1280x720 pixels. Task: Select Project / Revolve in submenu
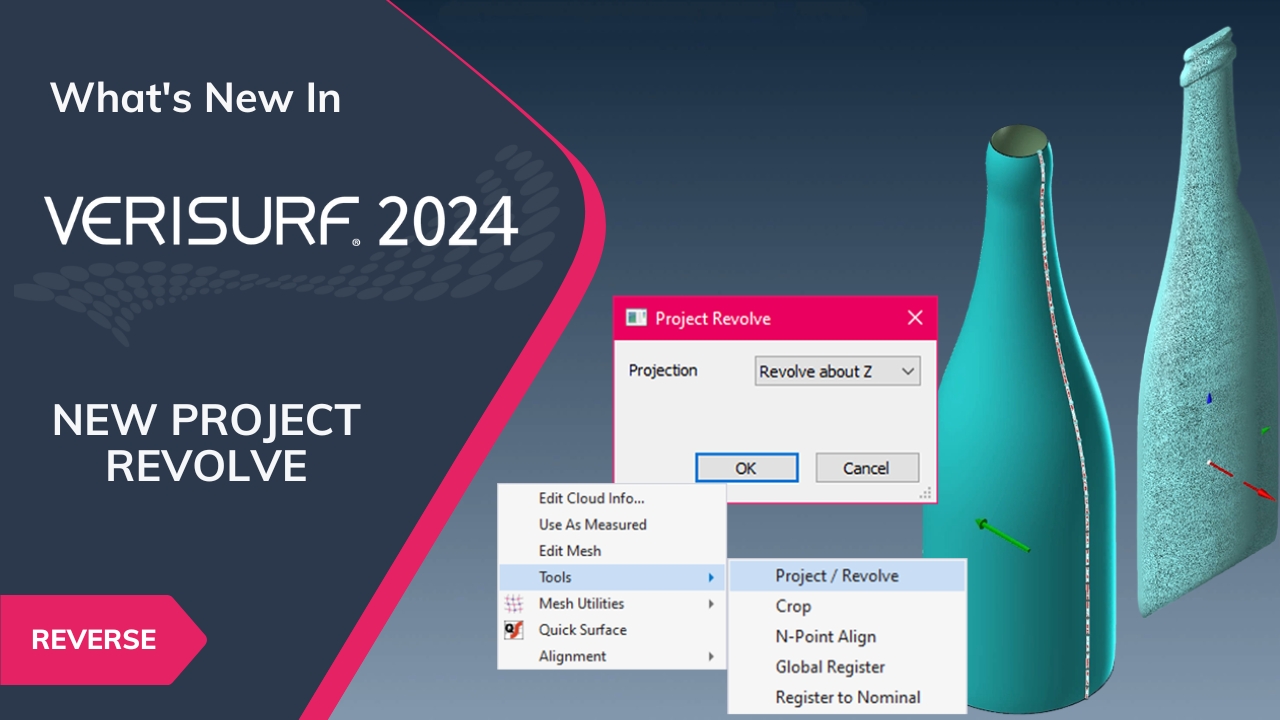coord(847,576)
